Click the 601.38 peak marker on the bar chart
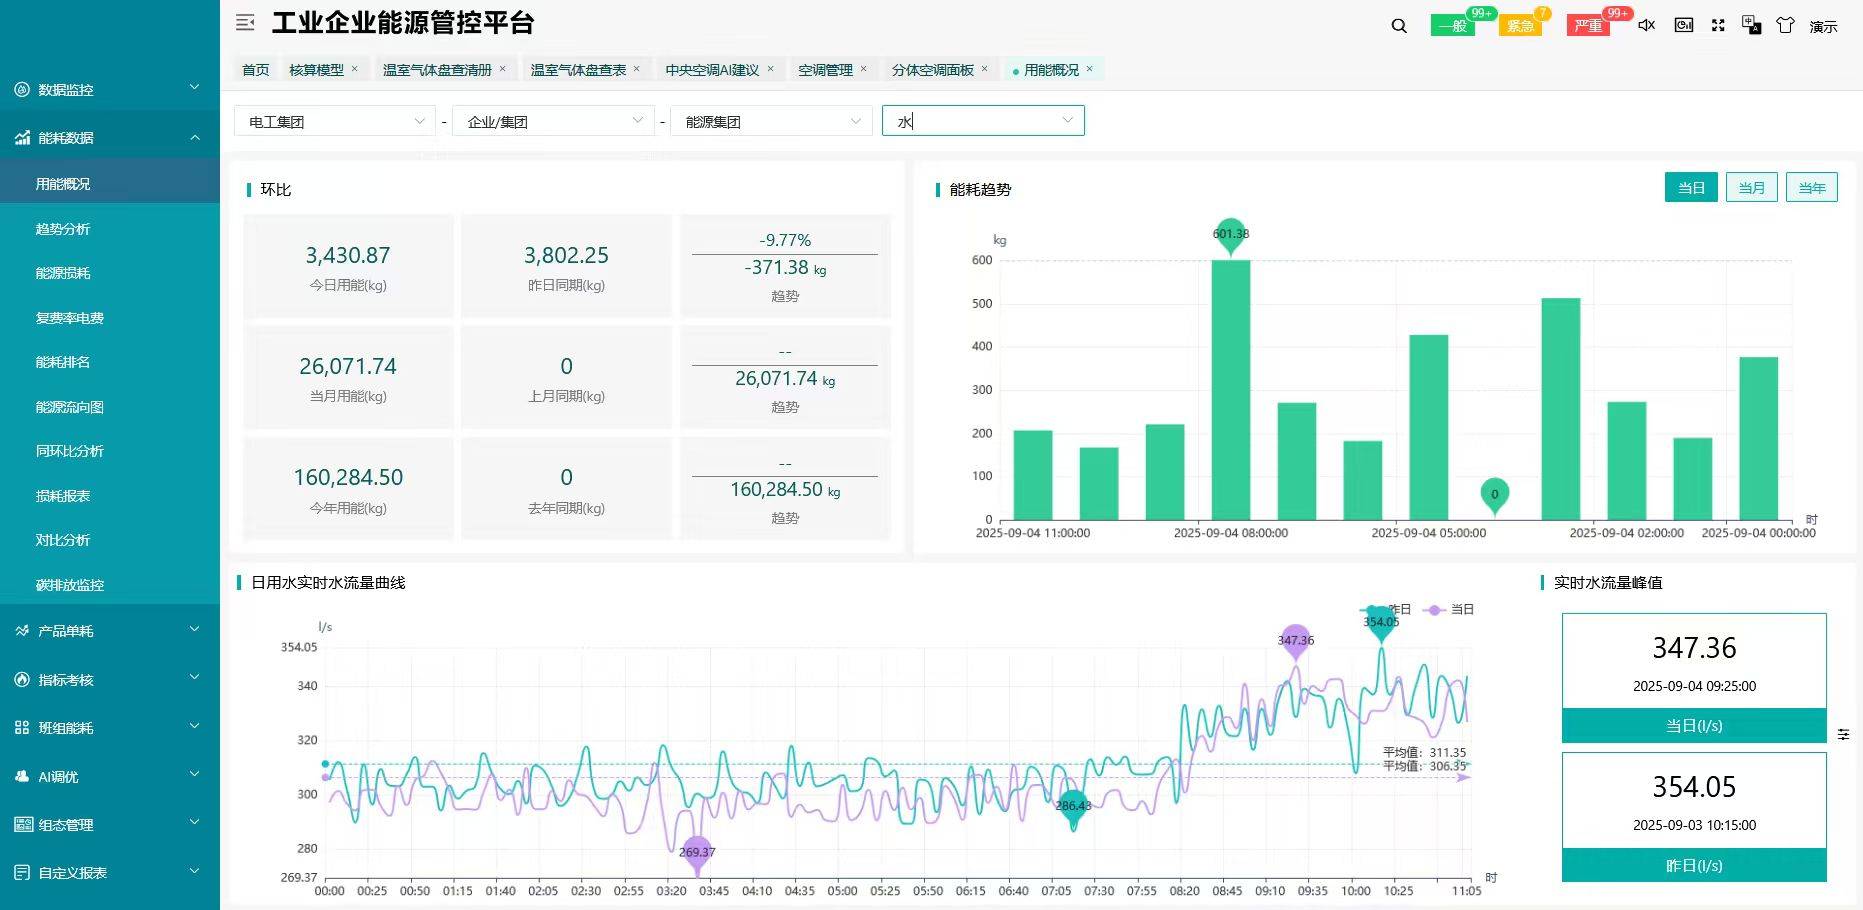 click(1230, 231)
